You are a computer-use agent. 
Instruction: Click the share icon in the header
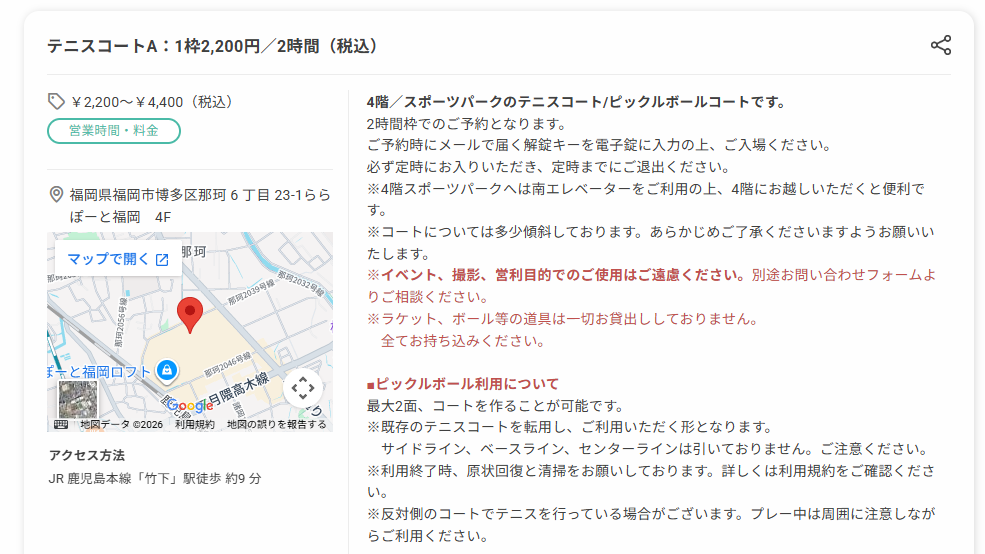point(940,45)
